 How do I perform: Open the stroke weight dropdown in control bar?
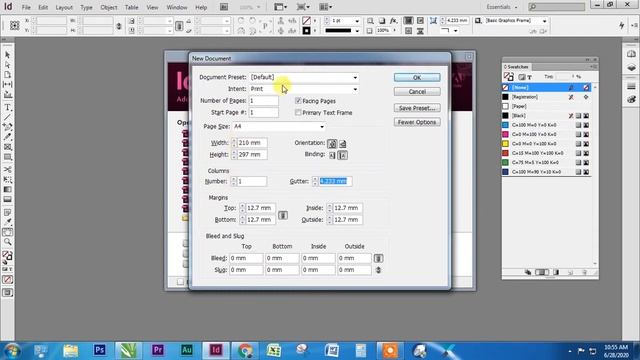pyautogui.click(x=357, y=21)
